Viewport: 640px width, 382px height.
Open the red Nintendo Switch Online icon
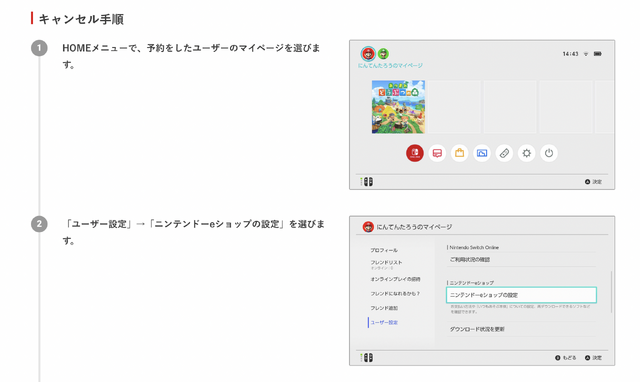coord(415,153)
